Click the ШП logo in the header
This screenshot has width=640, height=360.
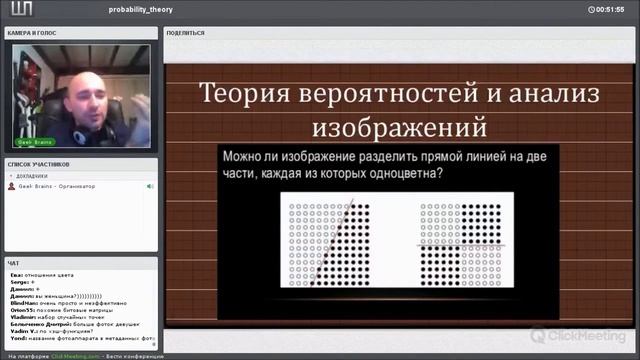pos(21,9)
